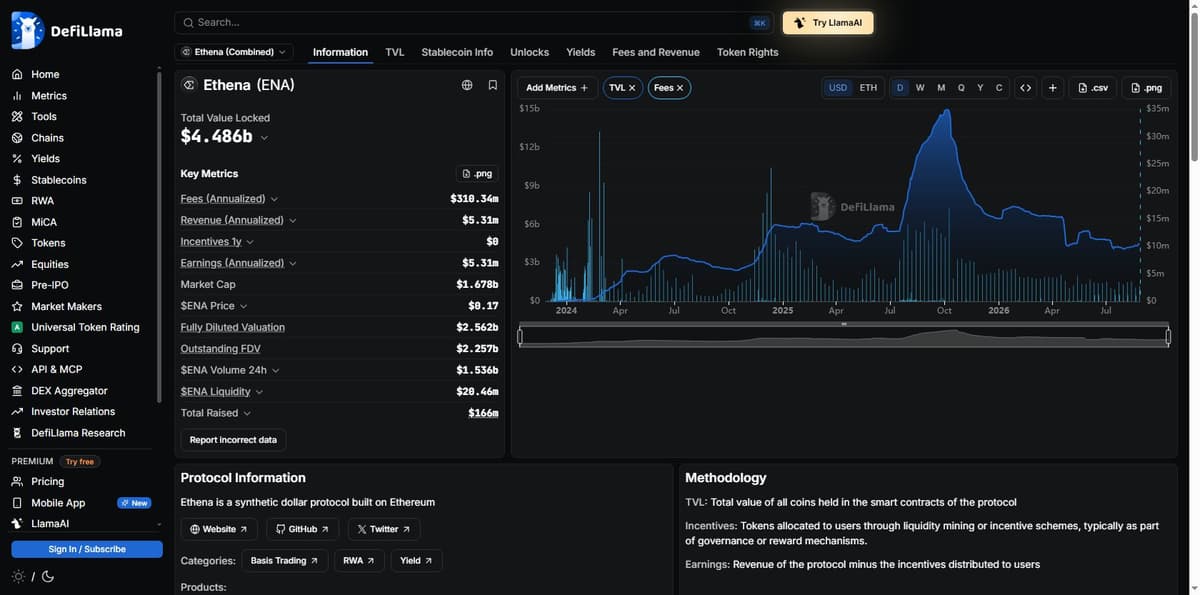The width and height of the screenshot is (1200, 595).
Task: Open Home icon in sidebar
Action: tap(17, 74)
